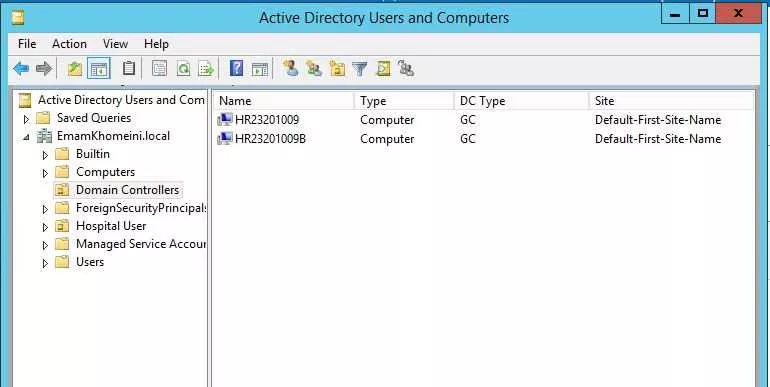Image resolution: width=770 pixels, height=387 pixels.
Task: Expand the Hospital User OU
Action: click(45, 227)
